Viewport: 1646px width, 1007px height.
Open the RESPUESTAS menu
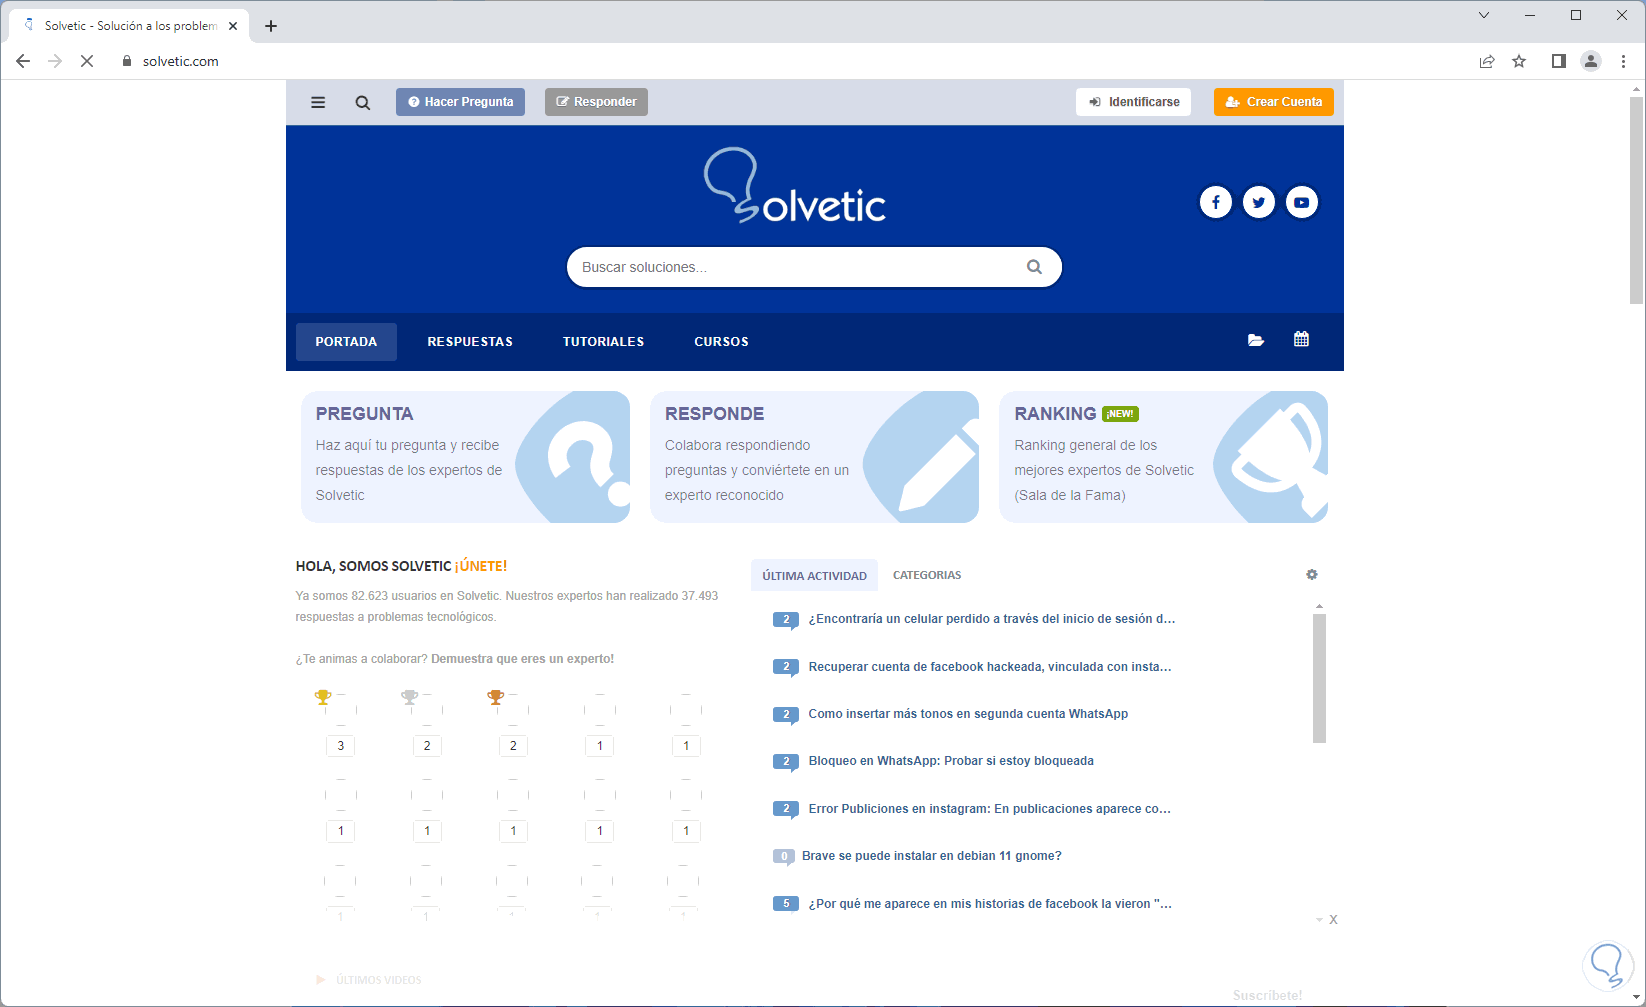[470, 341]
